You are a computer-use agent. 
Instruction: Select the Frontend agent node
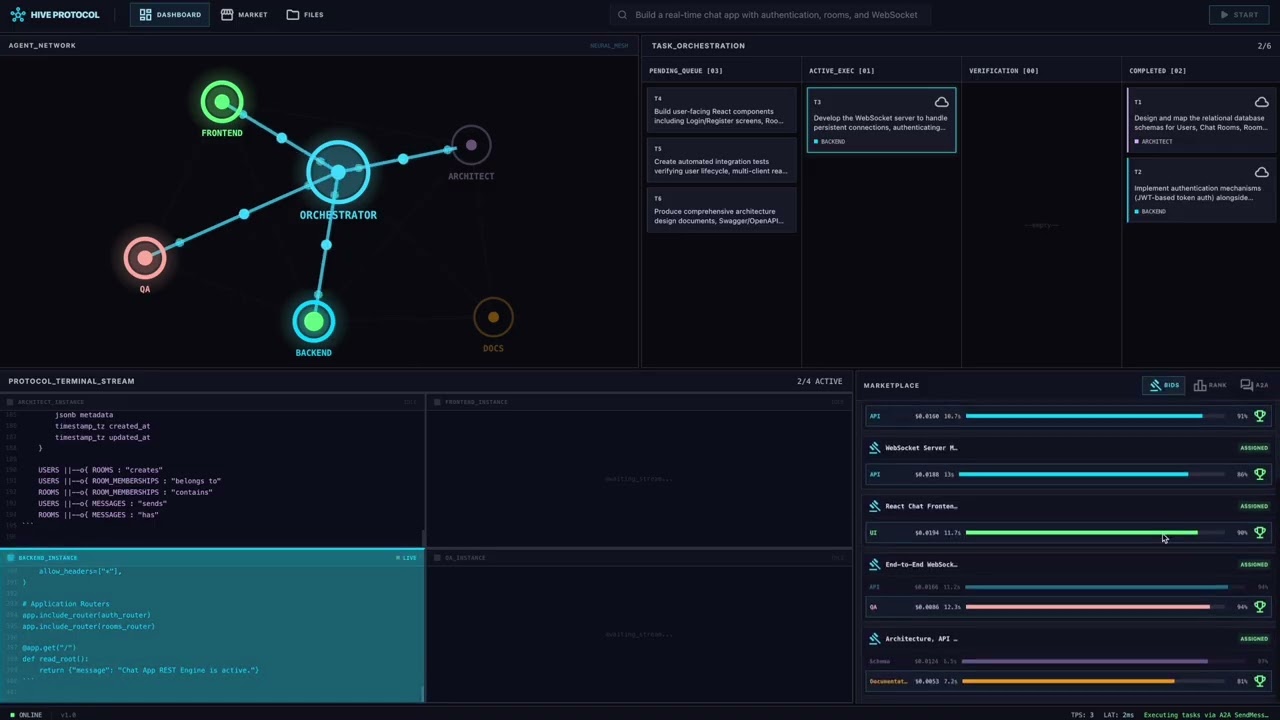pos(222,102)
